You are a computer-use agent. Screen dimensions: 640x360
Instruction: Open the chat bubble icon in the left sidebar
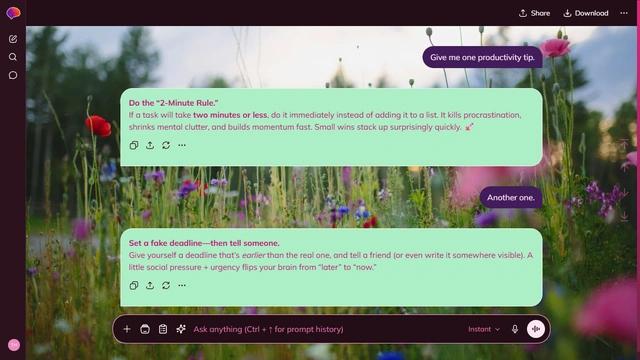[x=13, y=75]
